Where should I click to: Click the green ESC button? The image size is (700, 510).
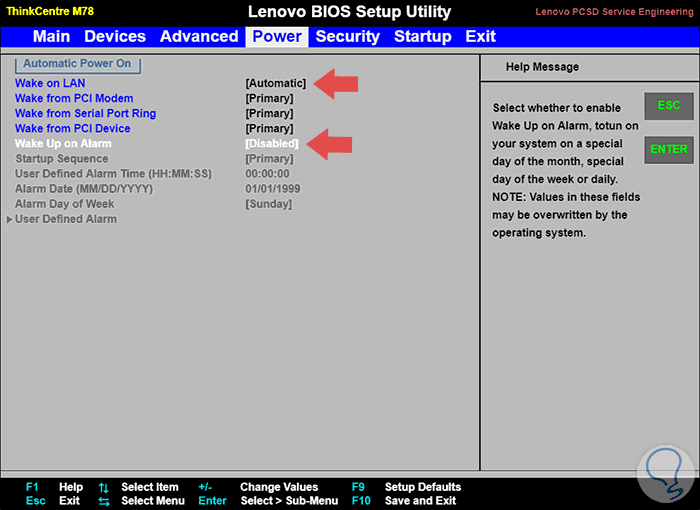(x=669, y=105)
